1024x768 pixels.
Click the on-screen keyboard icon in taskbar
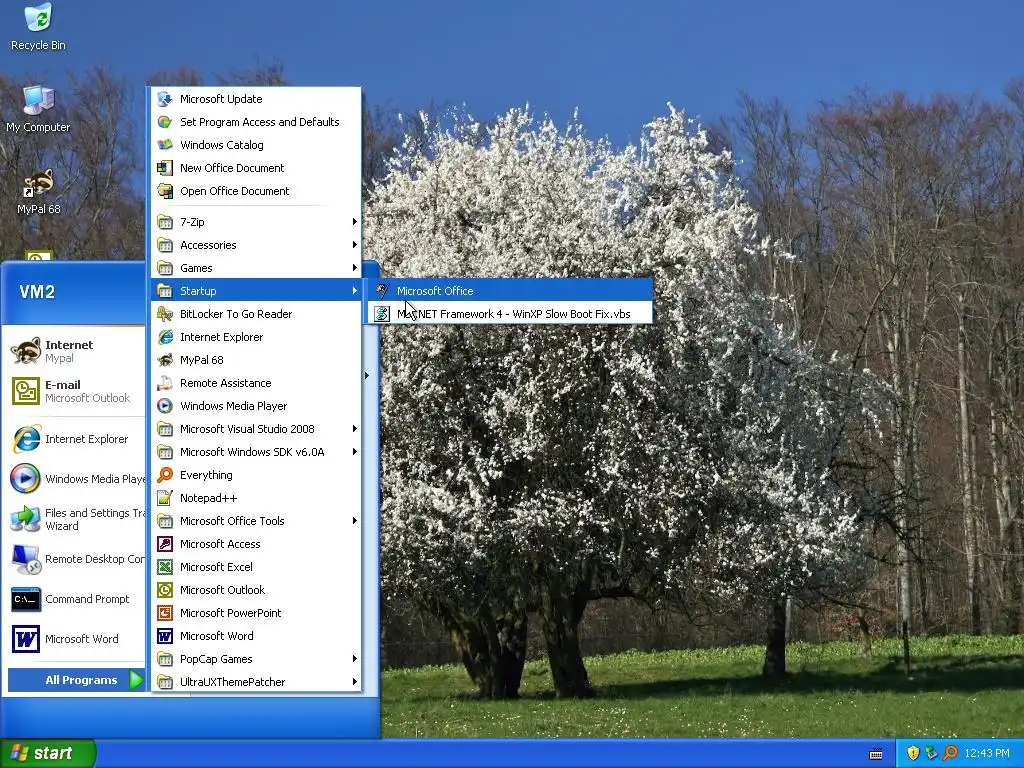(x=876, y=754)
